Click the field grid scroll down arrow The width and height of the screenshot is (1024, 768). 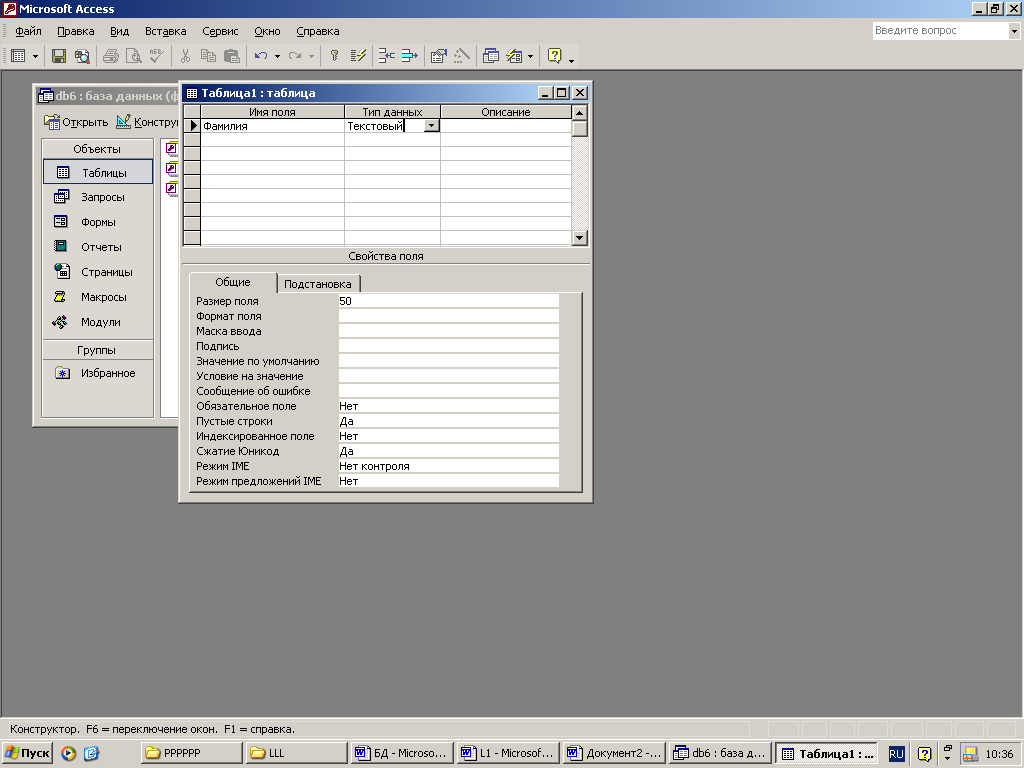click(579, 238)
